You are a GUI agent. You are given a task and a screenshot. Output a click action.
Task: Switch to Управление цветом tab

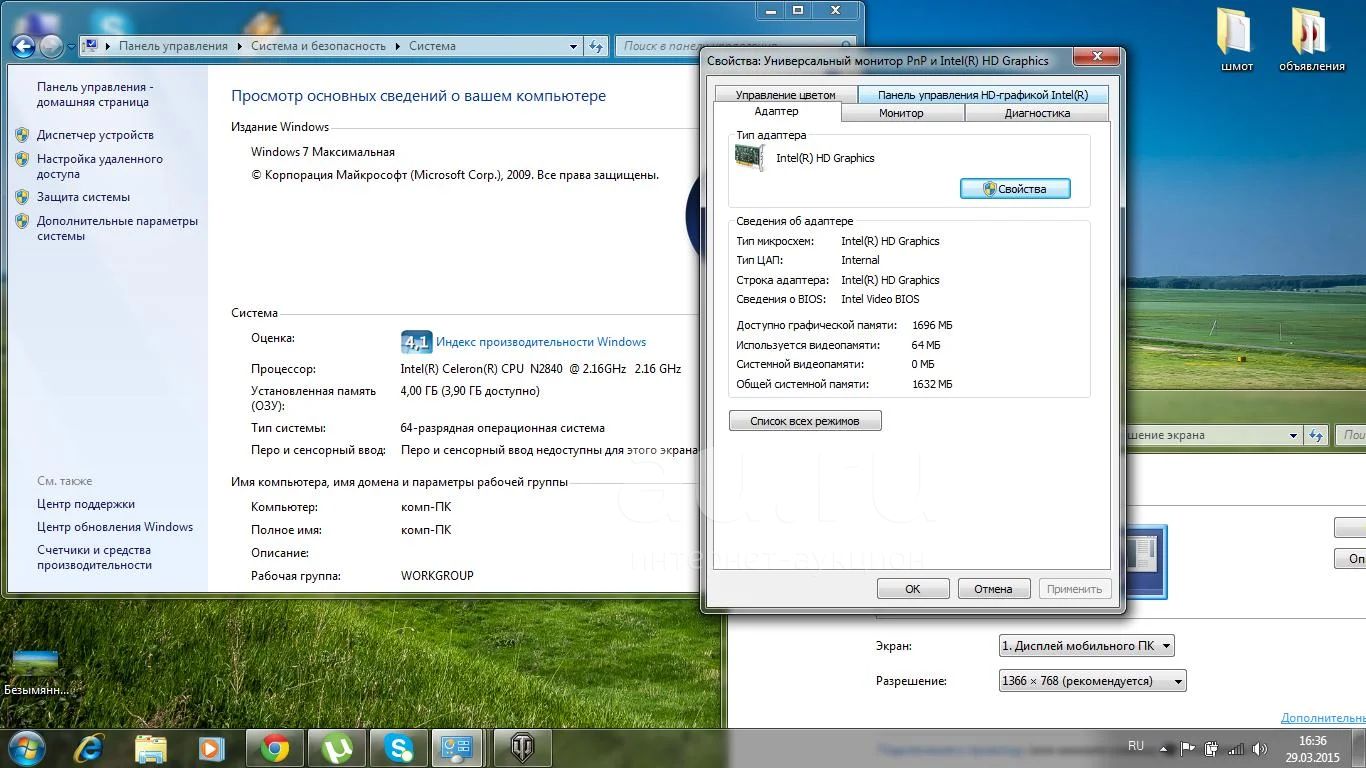tap(786, 95)
